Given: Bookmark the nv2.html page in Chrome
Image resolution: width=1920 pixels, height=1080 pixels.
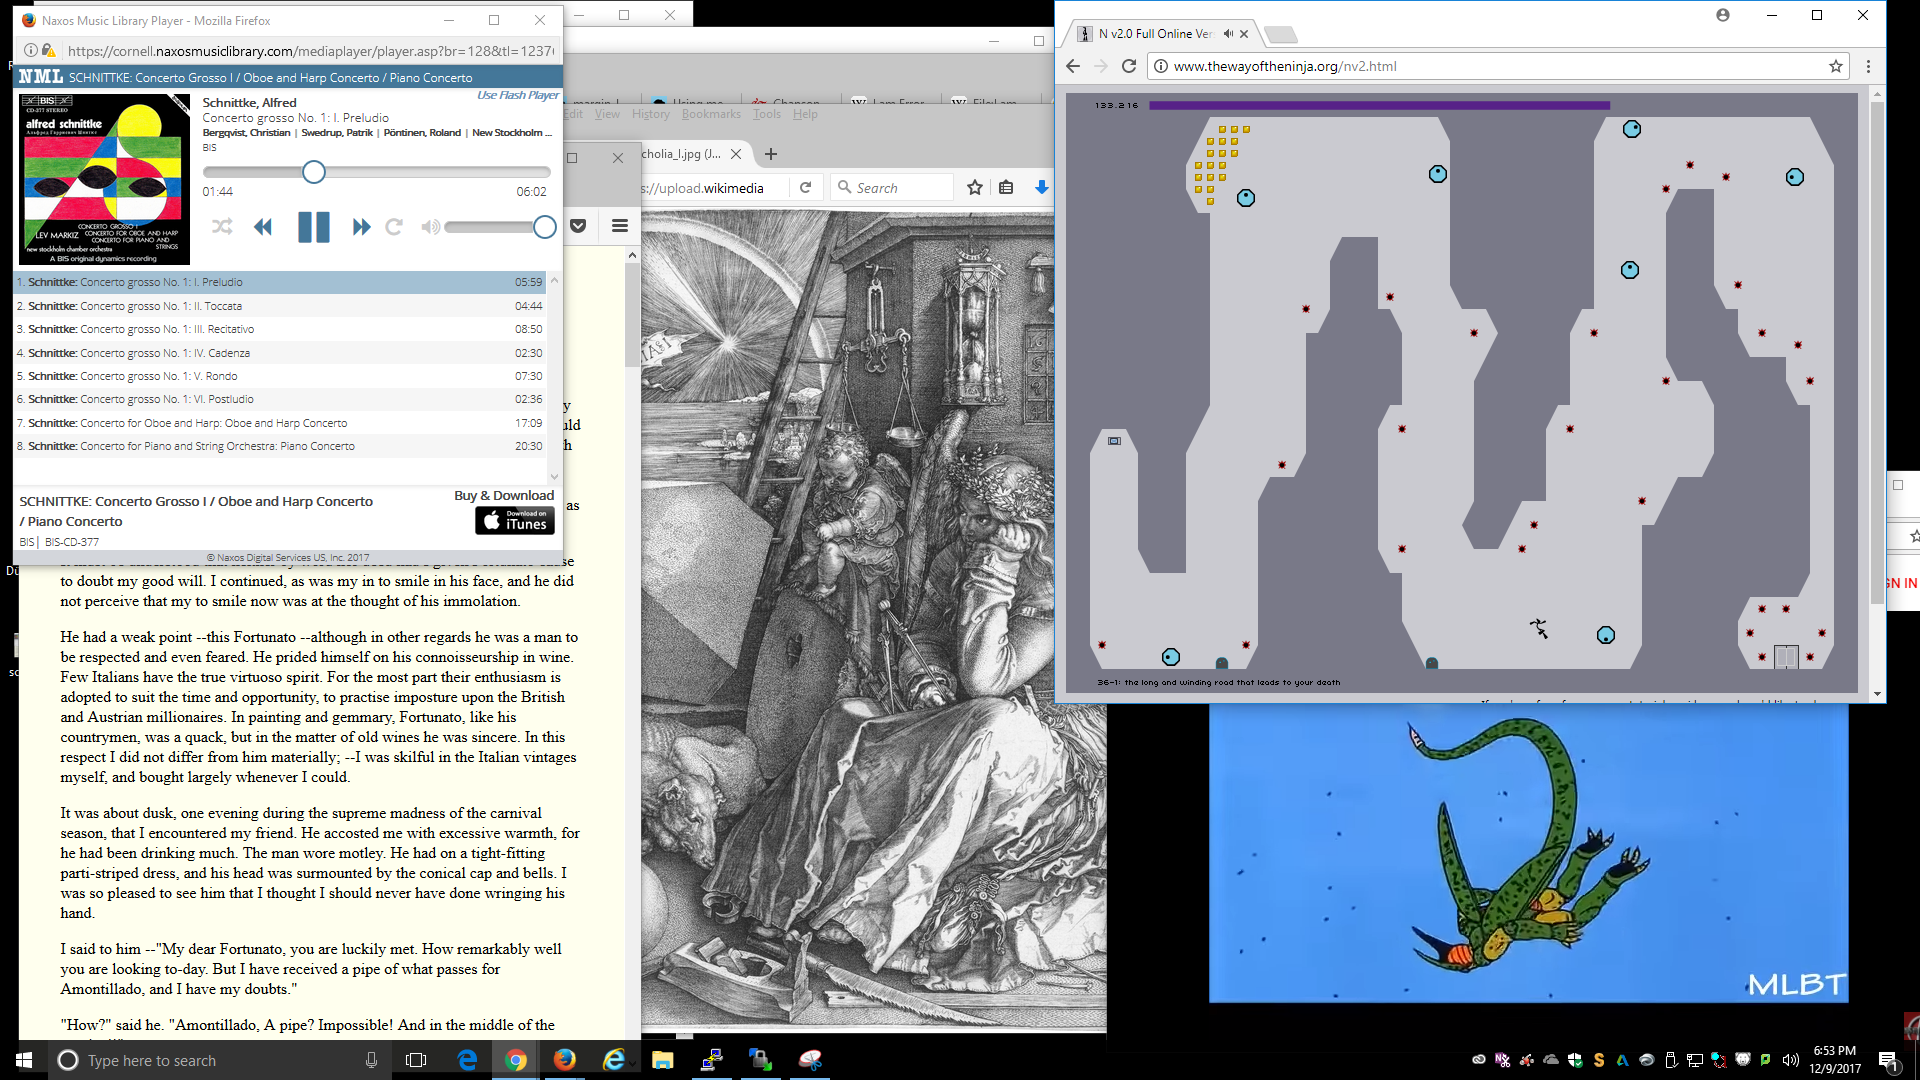Looking at the screenshot, I should [1836, 66].
